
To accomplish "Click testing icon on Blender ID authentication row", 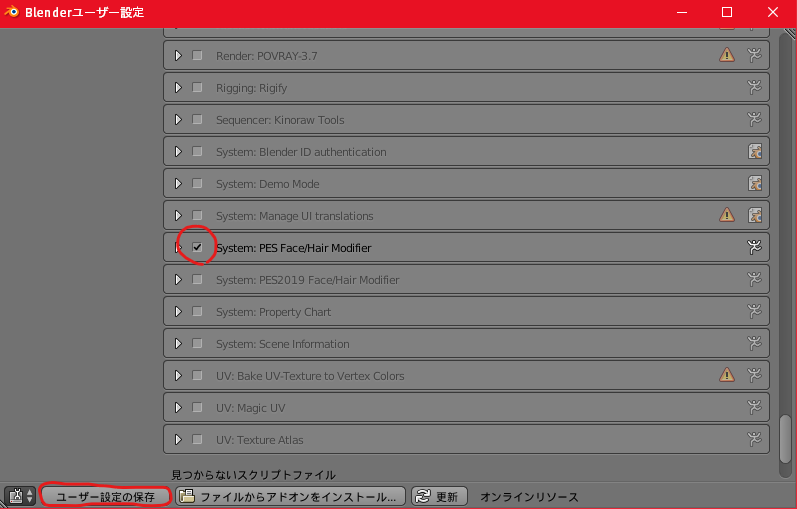I will click(x=755, y=151).
